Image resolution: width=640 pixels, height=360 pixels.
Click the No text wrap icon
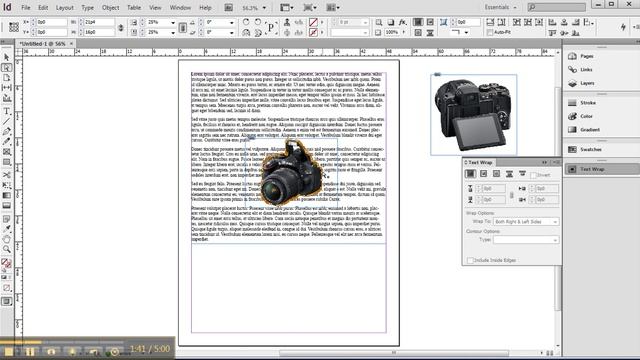(471, 174)
